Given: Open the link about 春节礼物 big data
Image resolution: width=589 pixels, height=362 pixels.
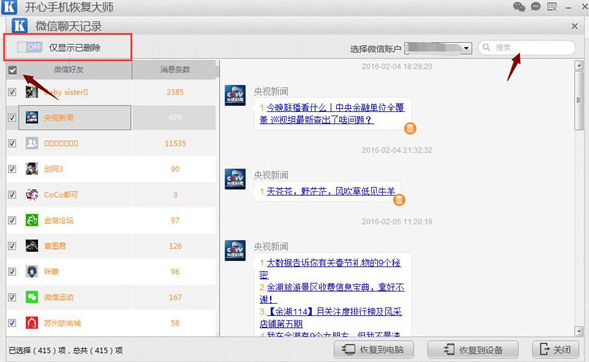Looking at the screenshot, I should (x=331, y=268).
